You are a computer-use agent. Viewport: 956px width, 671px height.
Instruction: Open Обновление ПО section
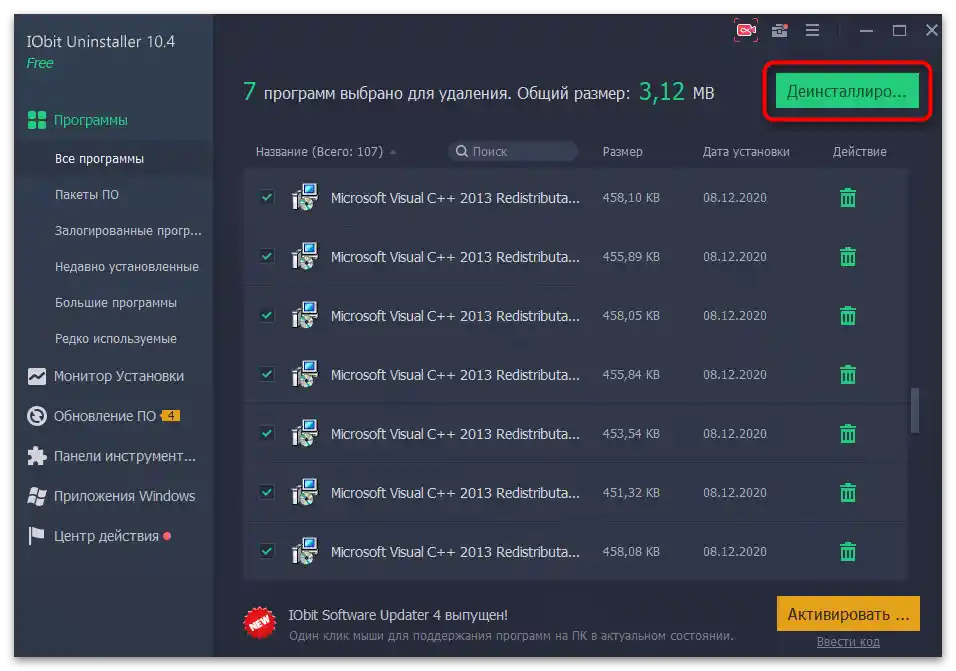(105, 416)
